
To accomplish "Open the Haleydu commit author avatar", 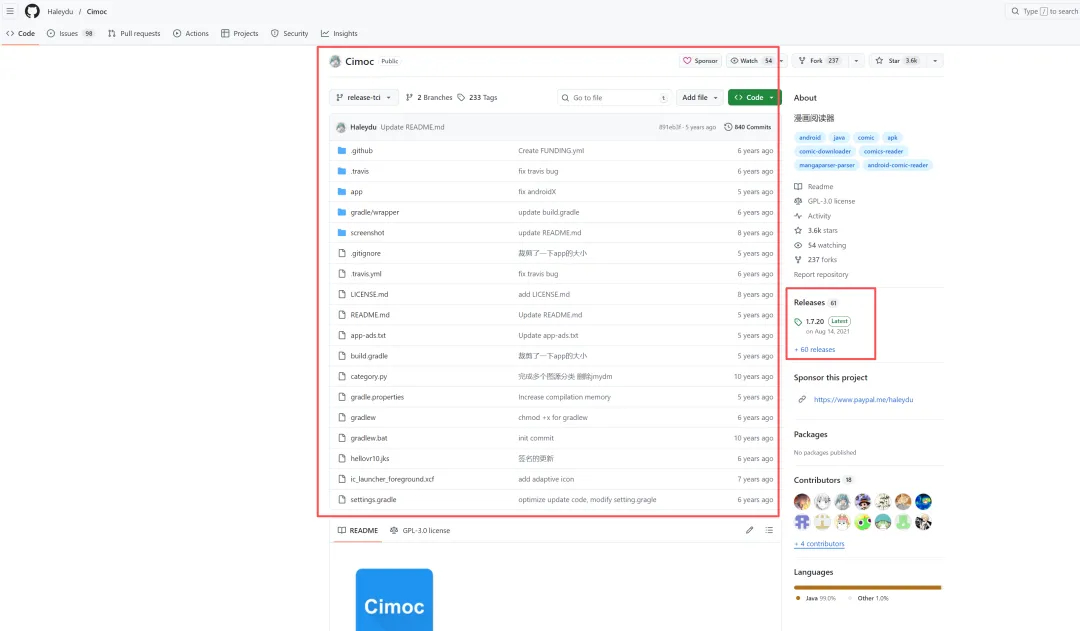I will (x=340, y=127).
